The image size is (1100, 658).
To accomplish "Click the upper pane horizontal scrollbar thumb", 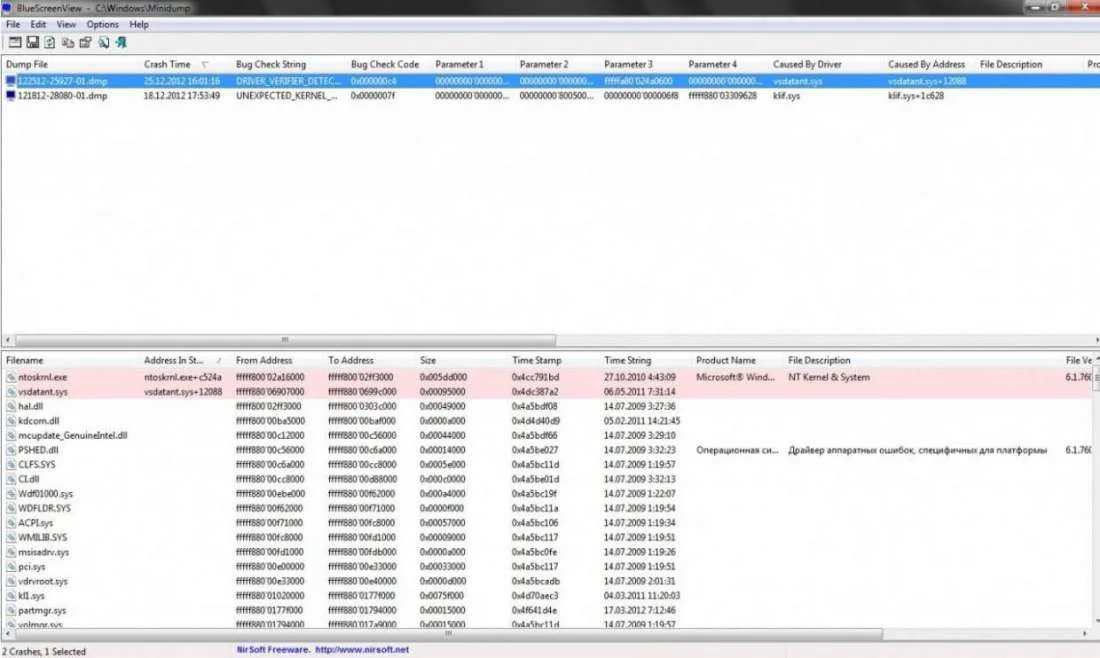I will (x=286, y=340).
